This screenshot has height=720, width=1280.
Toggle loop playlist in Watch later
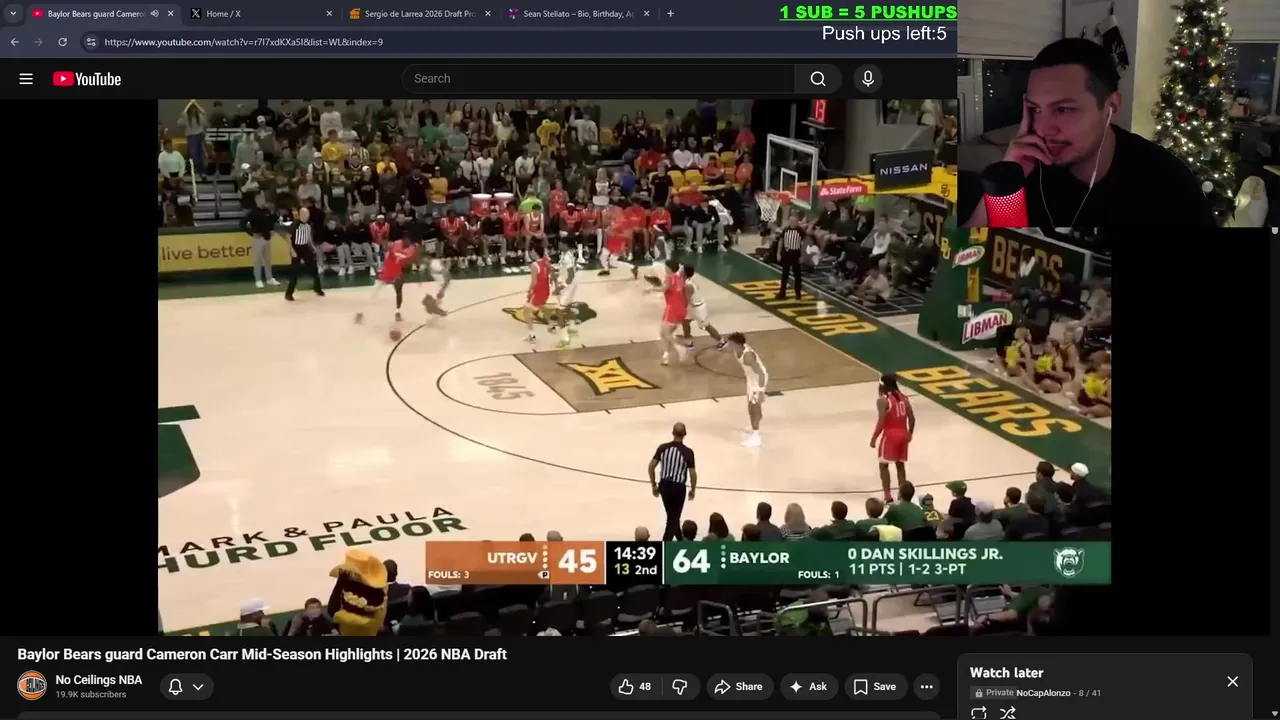979,713
